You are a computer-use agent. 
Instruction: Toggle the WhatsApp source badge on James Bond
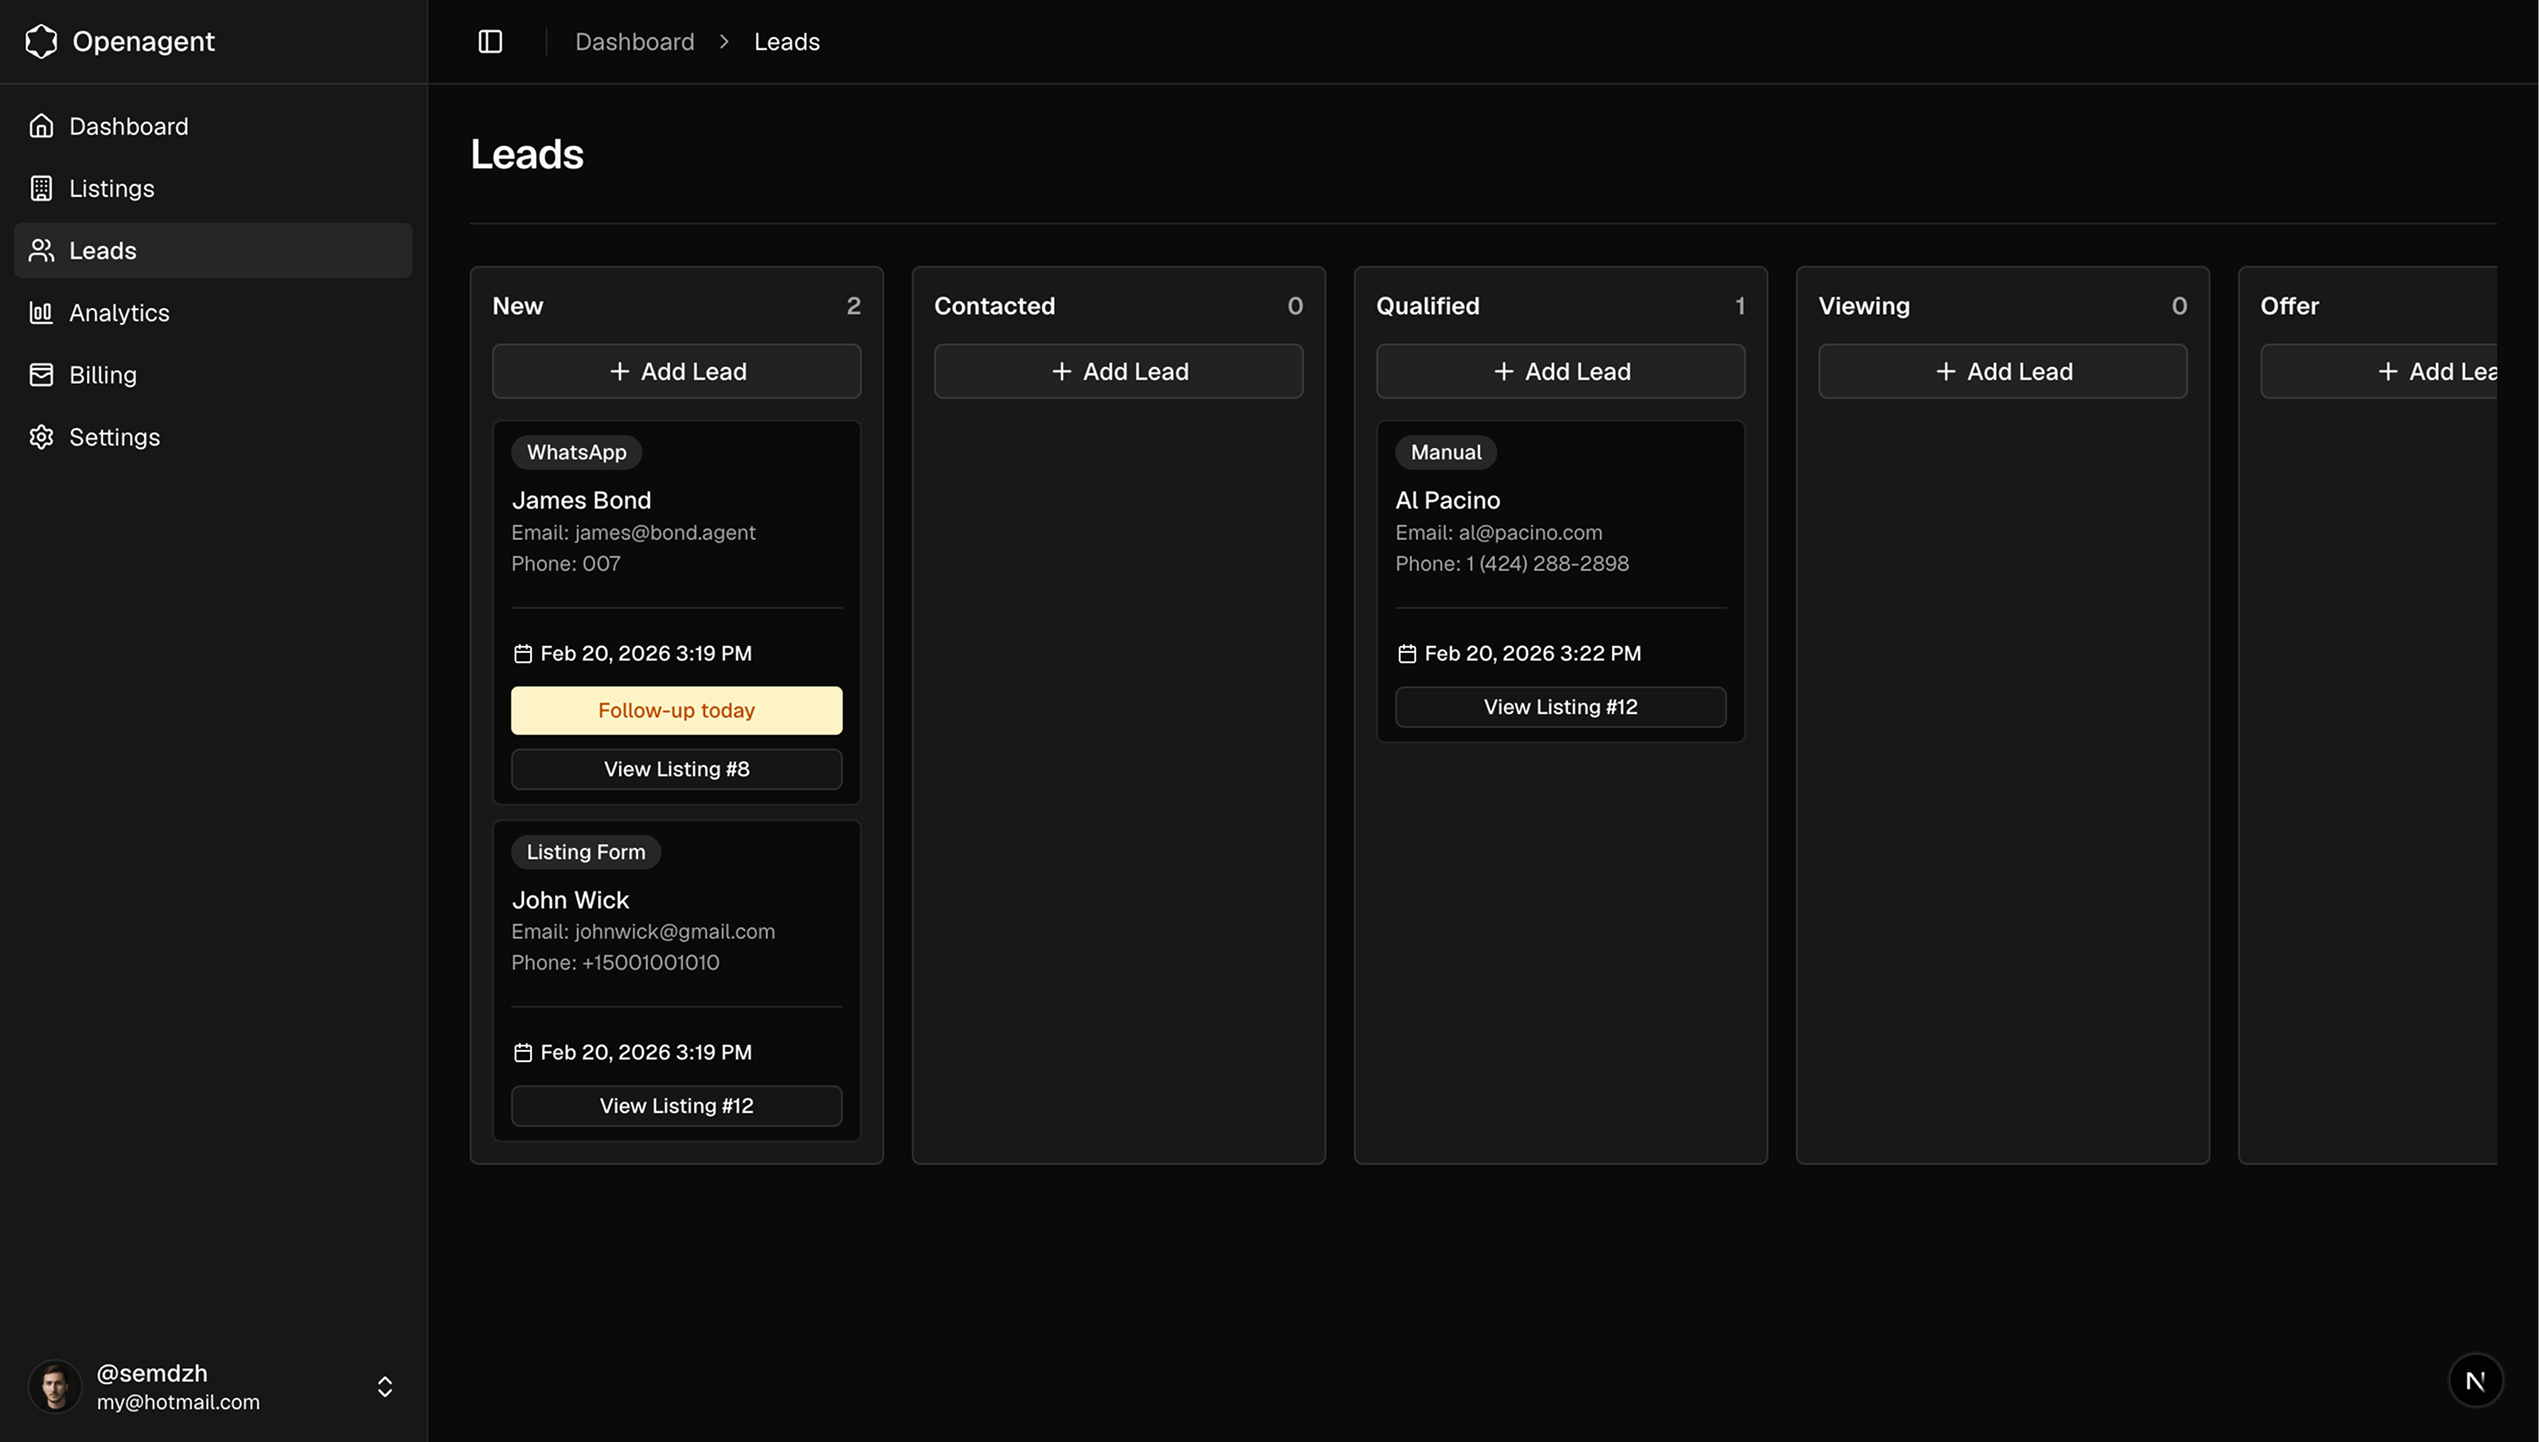click(576, 452)
